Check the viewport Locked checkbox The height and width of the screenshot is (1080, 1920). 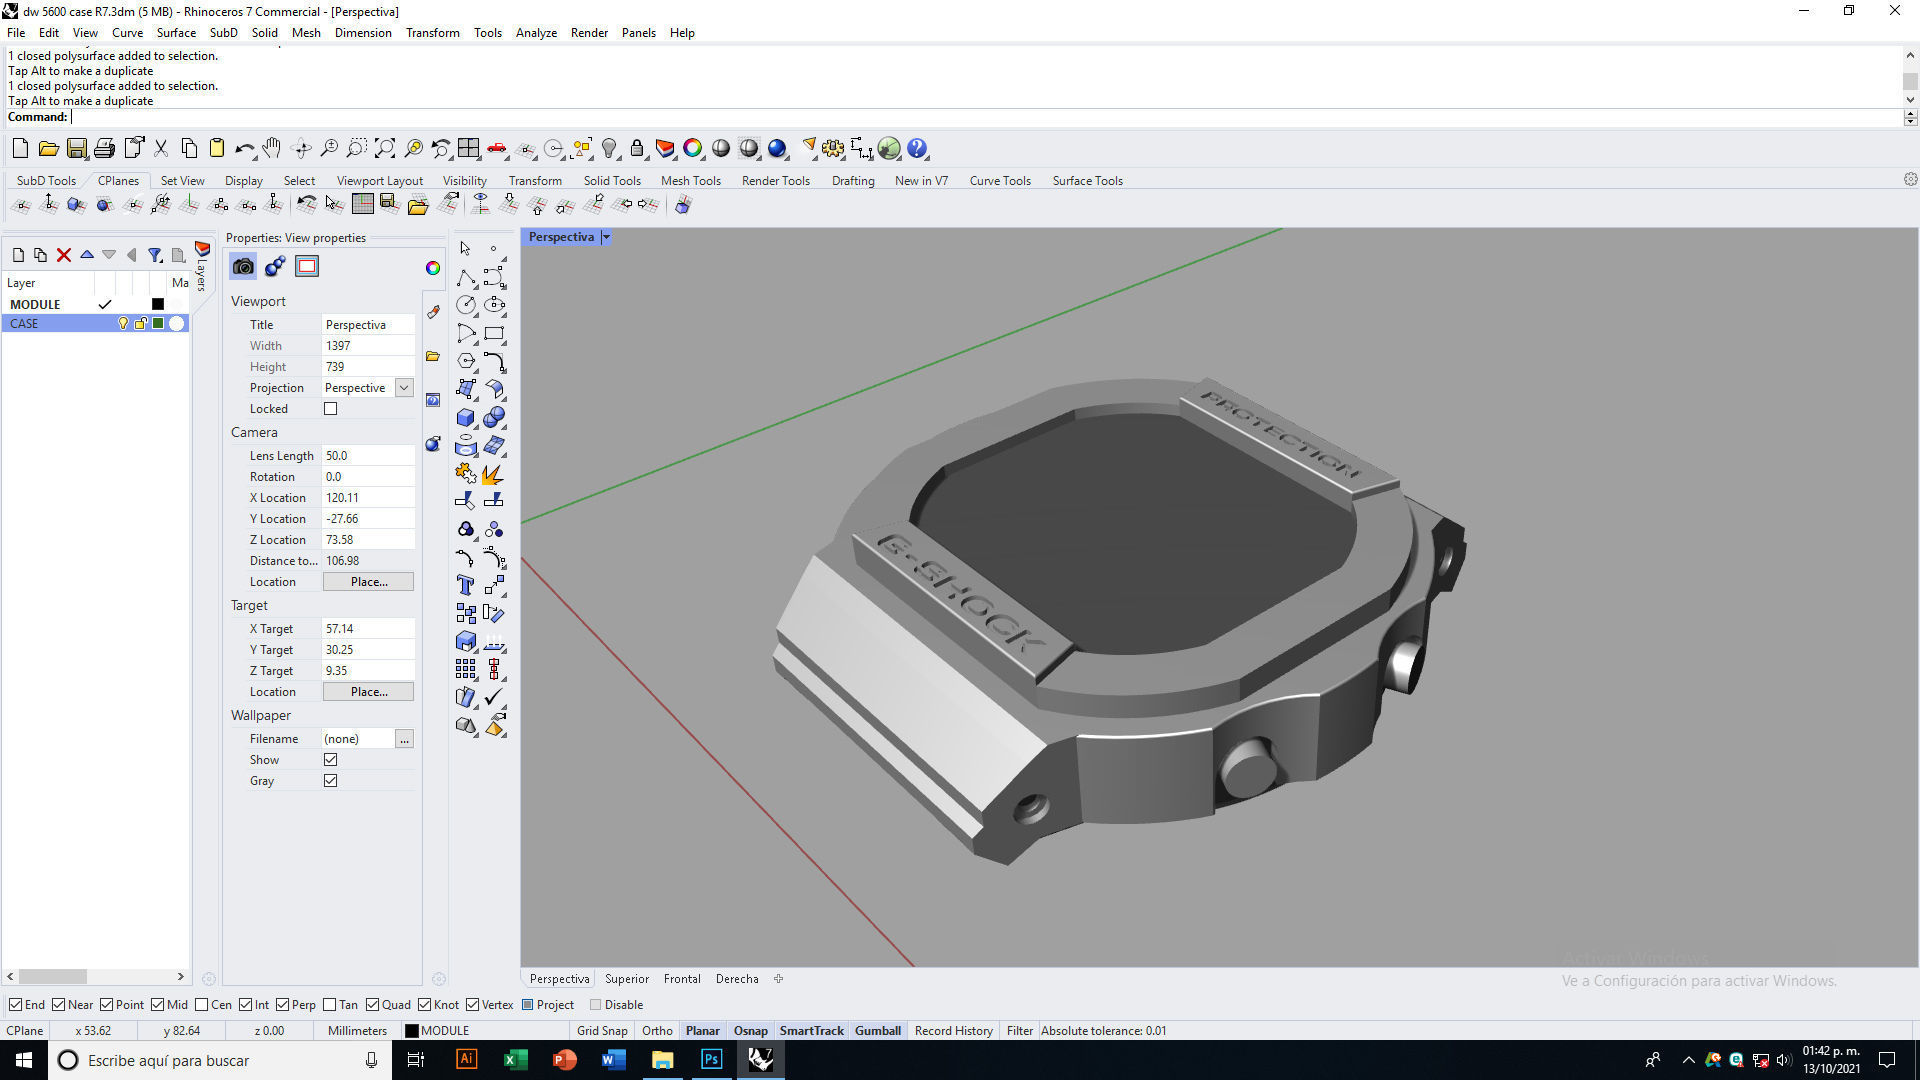click(331, 409)
